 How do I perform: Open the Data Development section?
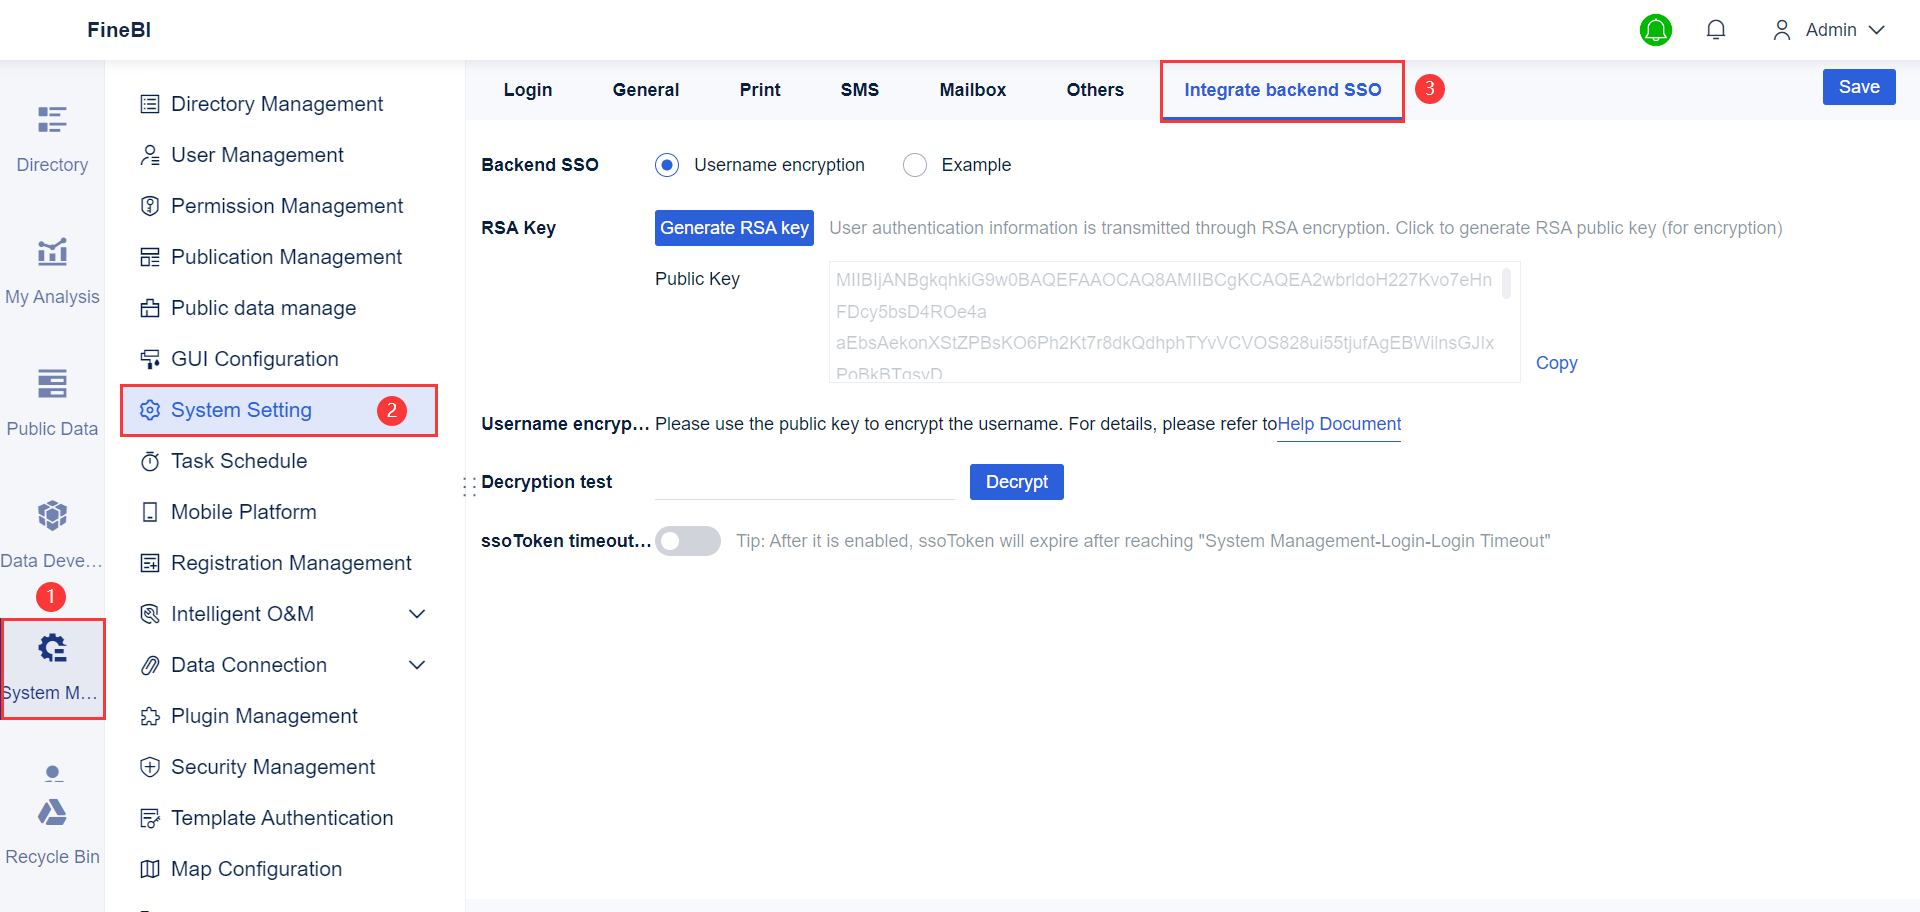point(52,529)
